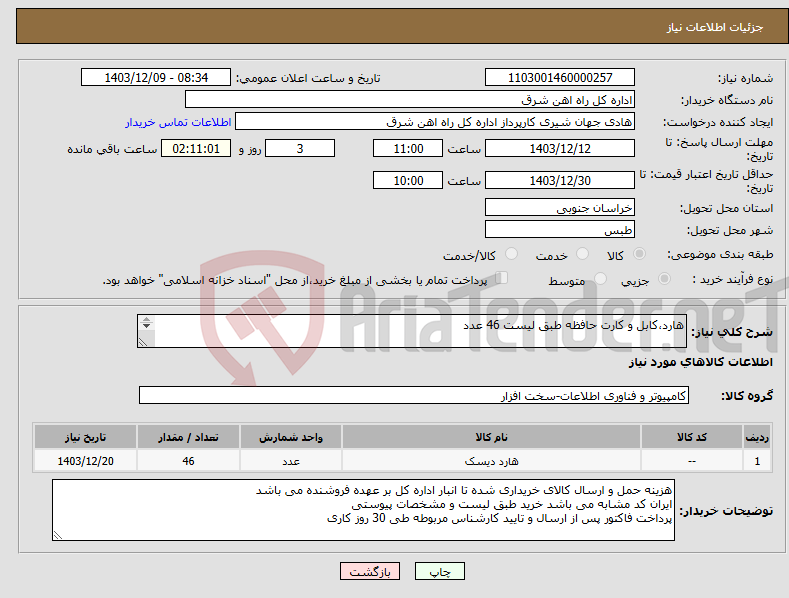Click the deadline time 11:00 field
This screenshot has height=598, width=789.
tap(408, 148)
